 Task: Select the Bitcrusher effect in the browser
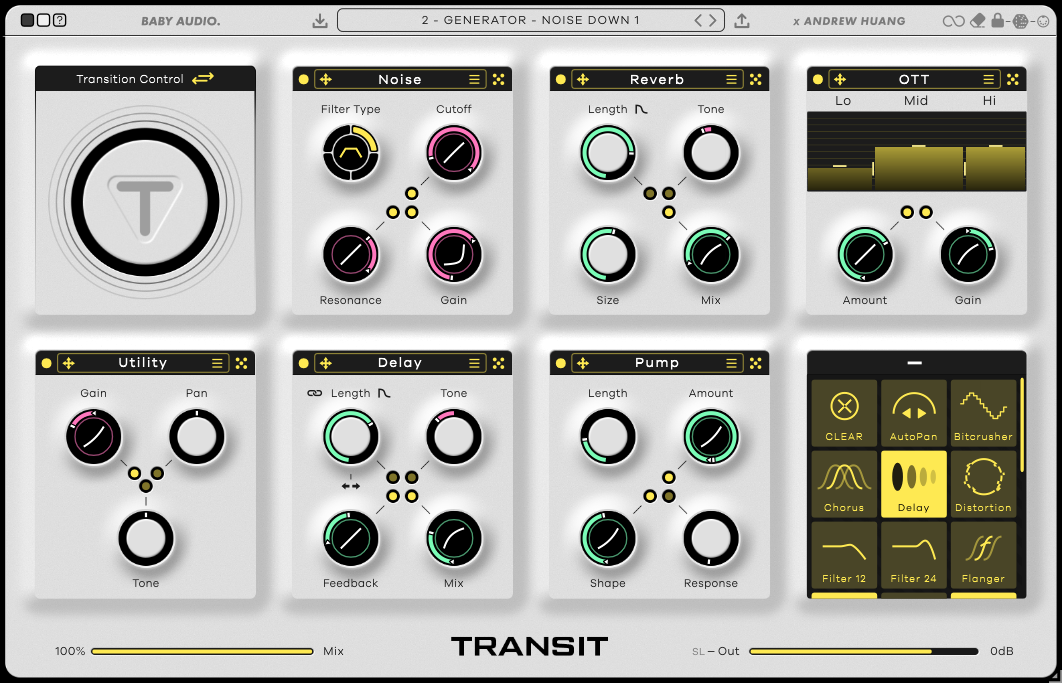pyautogui.click(x=983, y=413)
